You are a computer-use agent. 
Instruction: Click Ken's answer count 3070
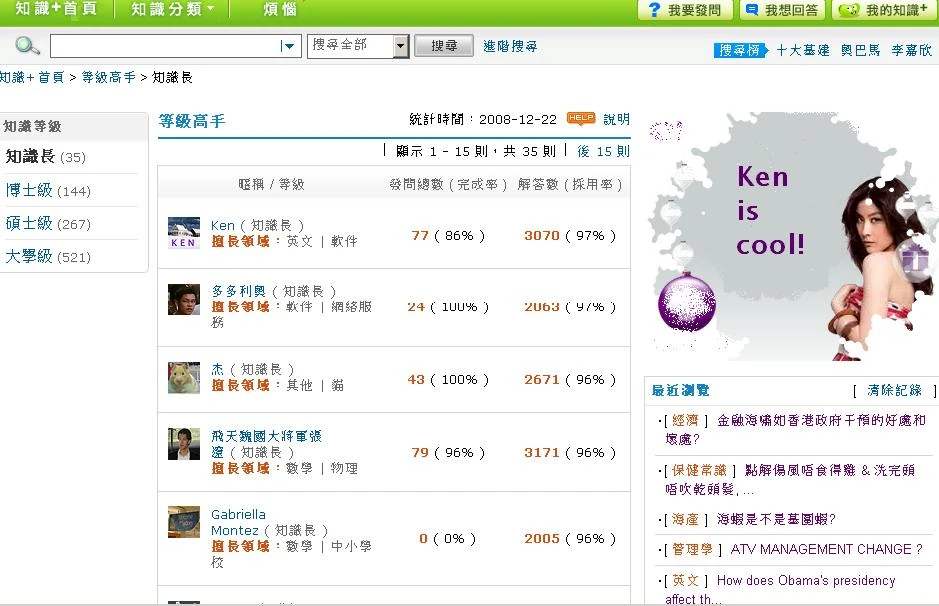click(542, 236)
